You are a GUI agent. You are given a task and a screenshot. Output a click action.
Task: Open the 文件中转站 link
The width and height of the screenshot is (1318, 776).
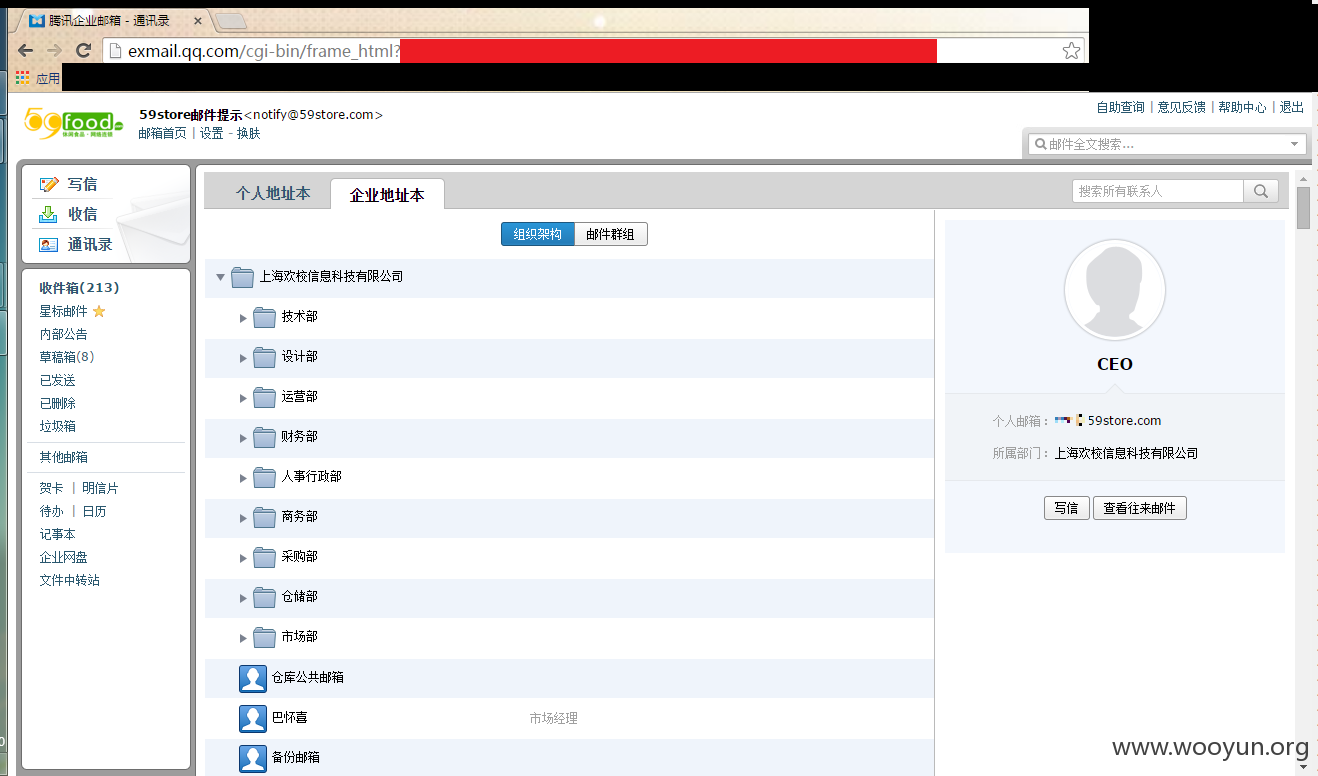(x=69, y=580)
